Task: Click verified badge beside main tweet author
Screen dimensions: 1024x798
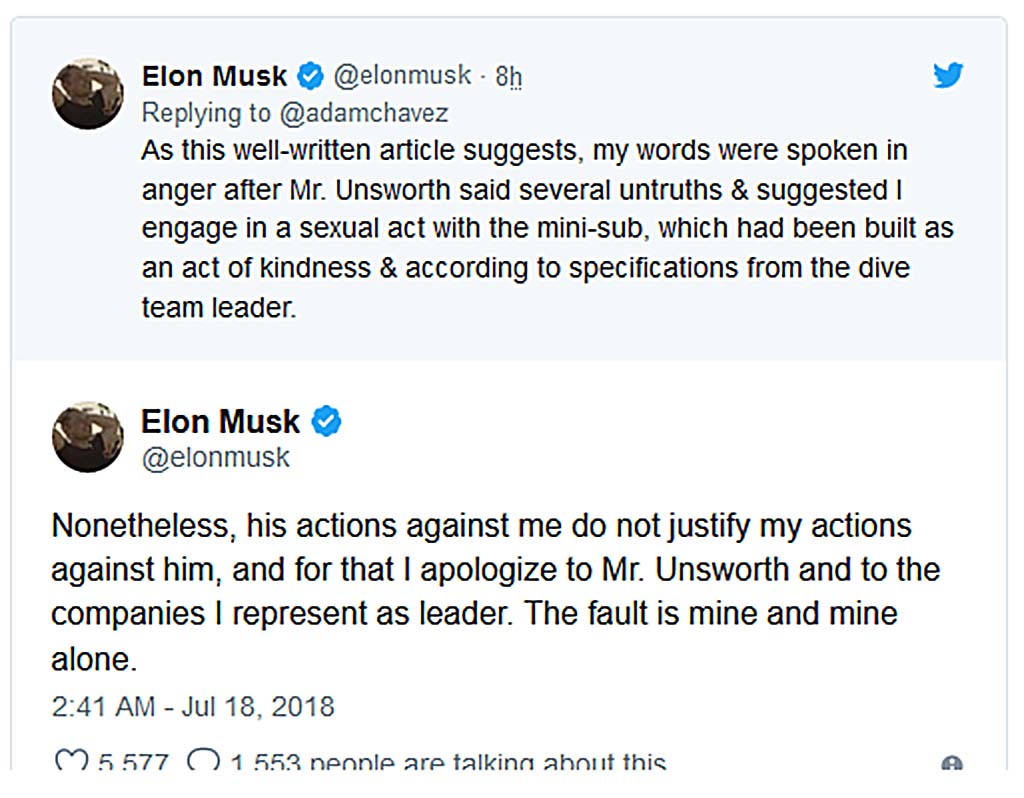Action: pyautogui.click(x=326, y=421)
